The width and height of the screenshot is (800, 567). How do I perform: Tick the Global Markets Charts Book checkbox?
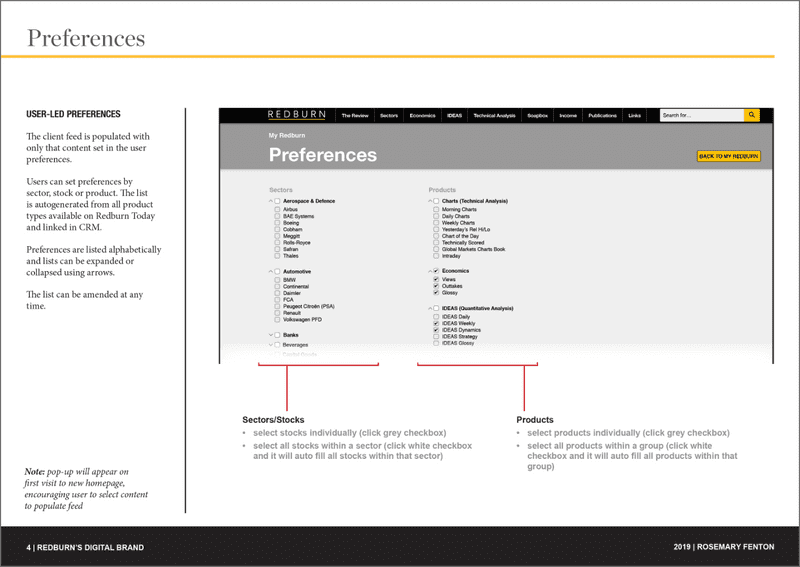point(436,249)
